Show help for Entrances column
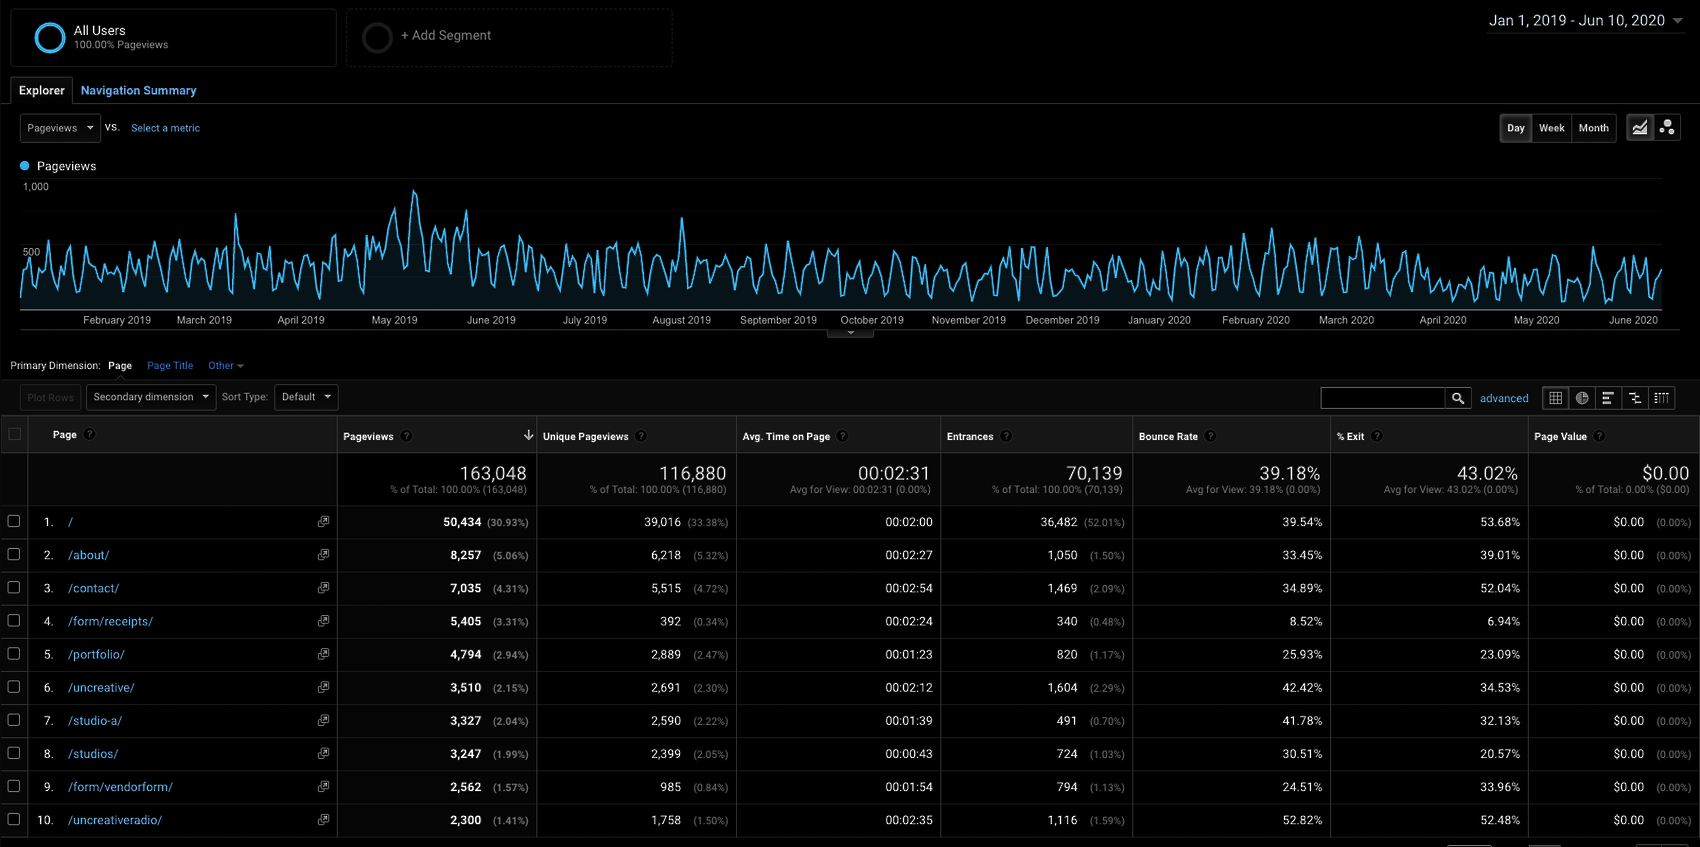The height and width of the screenshot is (847, 1700). click(1006, 436)
